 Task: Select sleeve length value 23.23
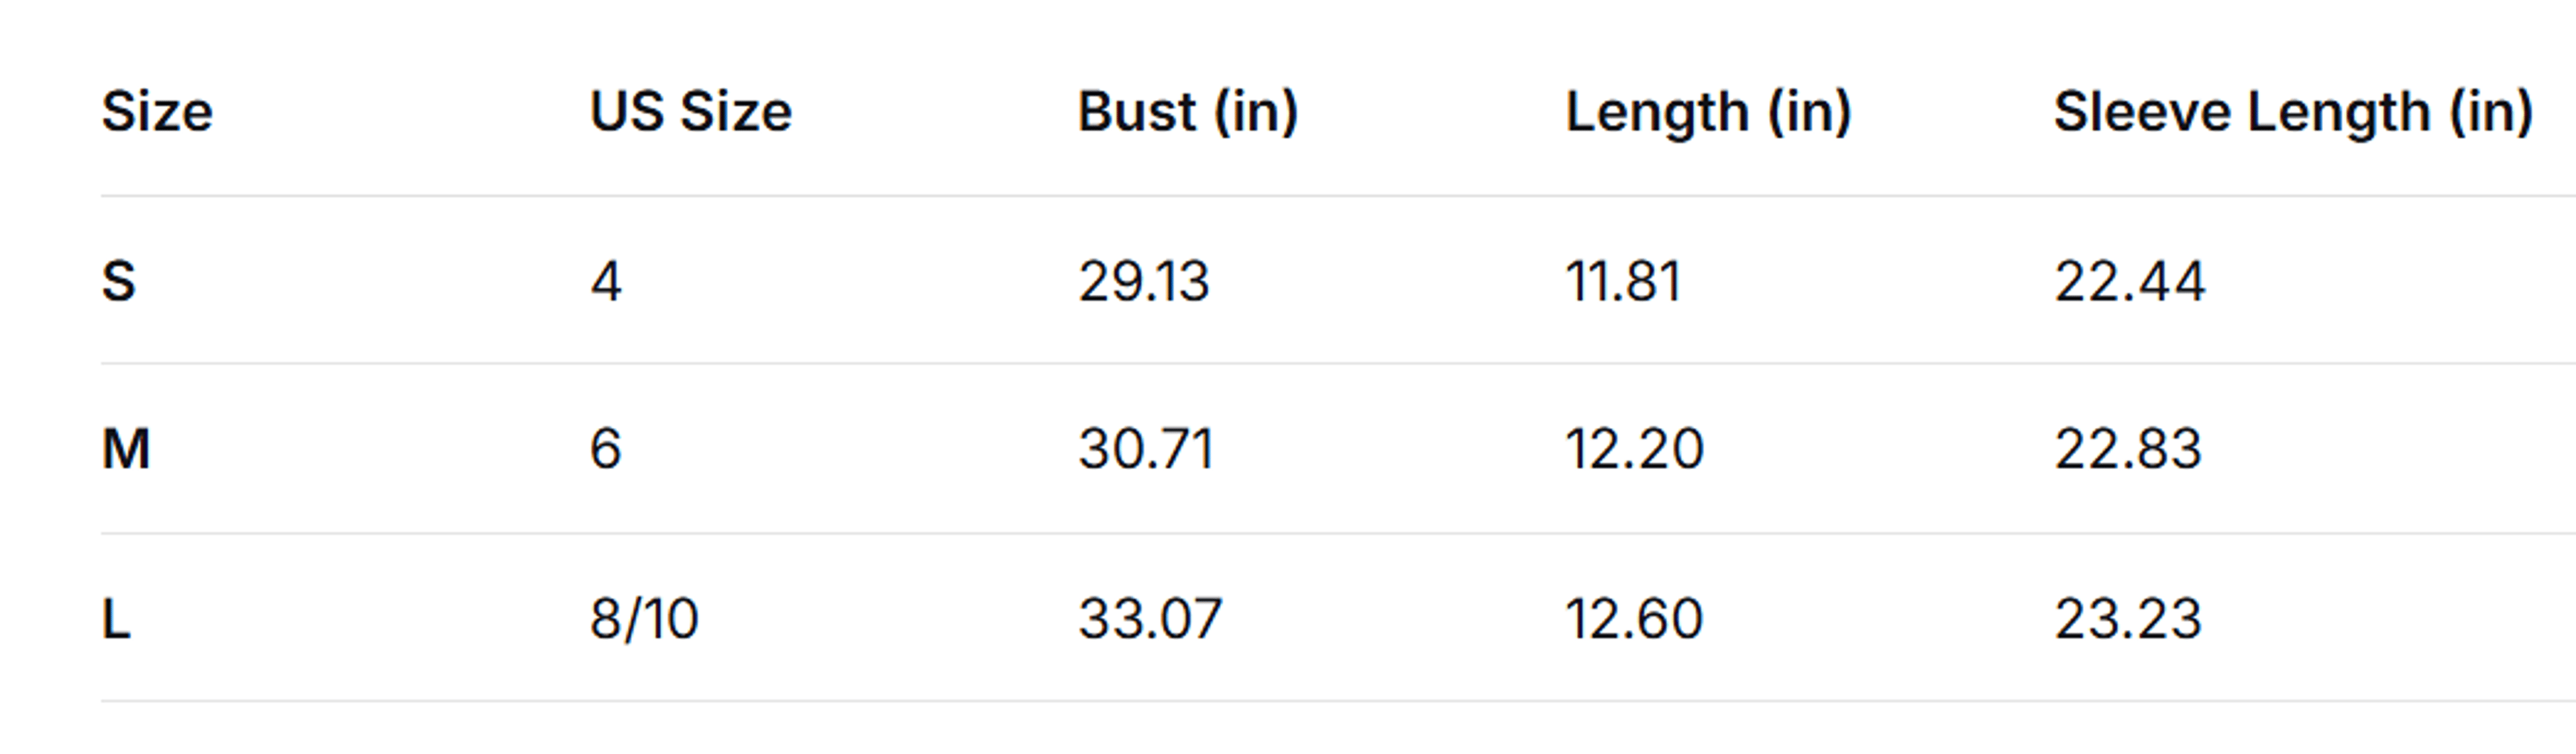point(2128,619)
